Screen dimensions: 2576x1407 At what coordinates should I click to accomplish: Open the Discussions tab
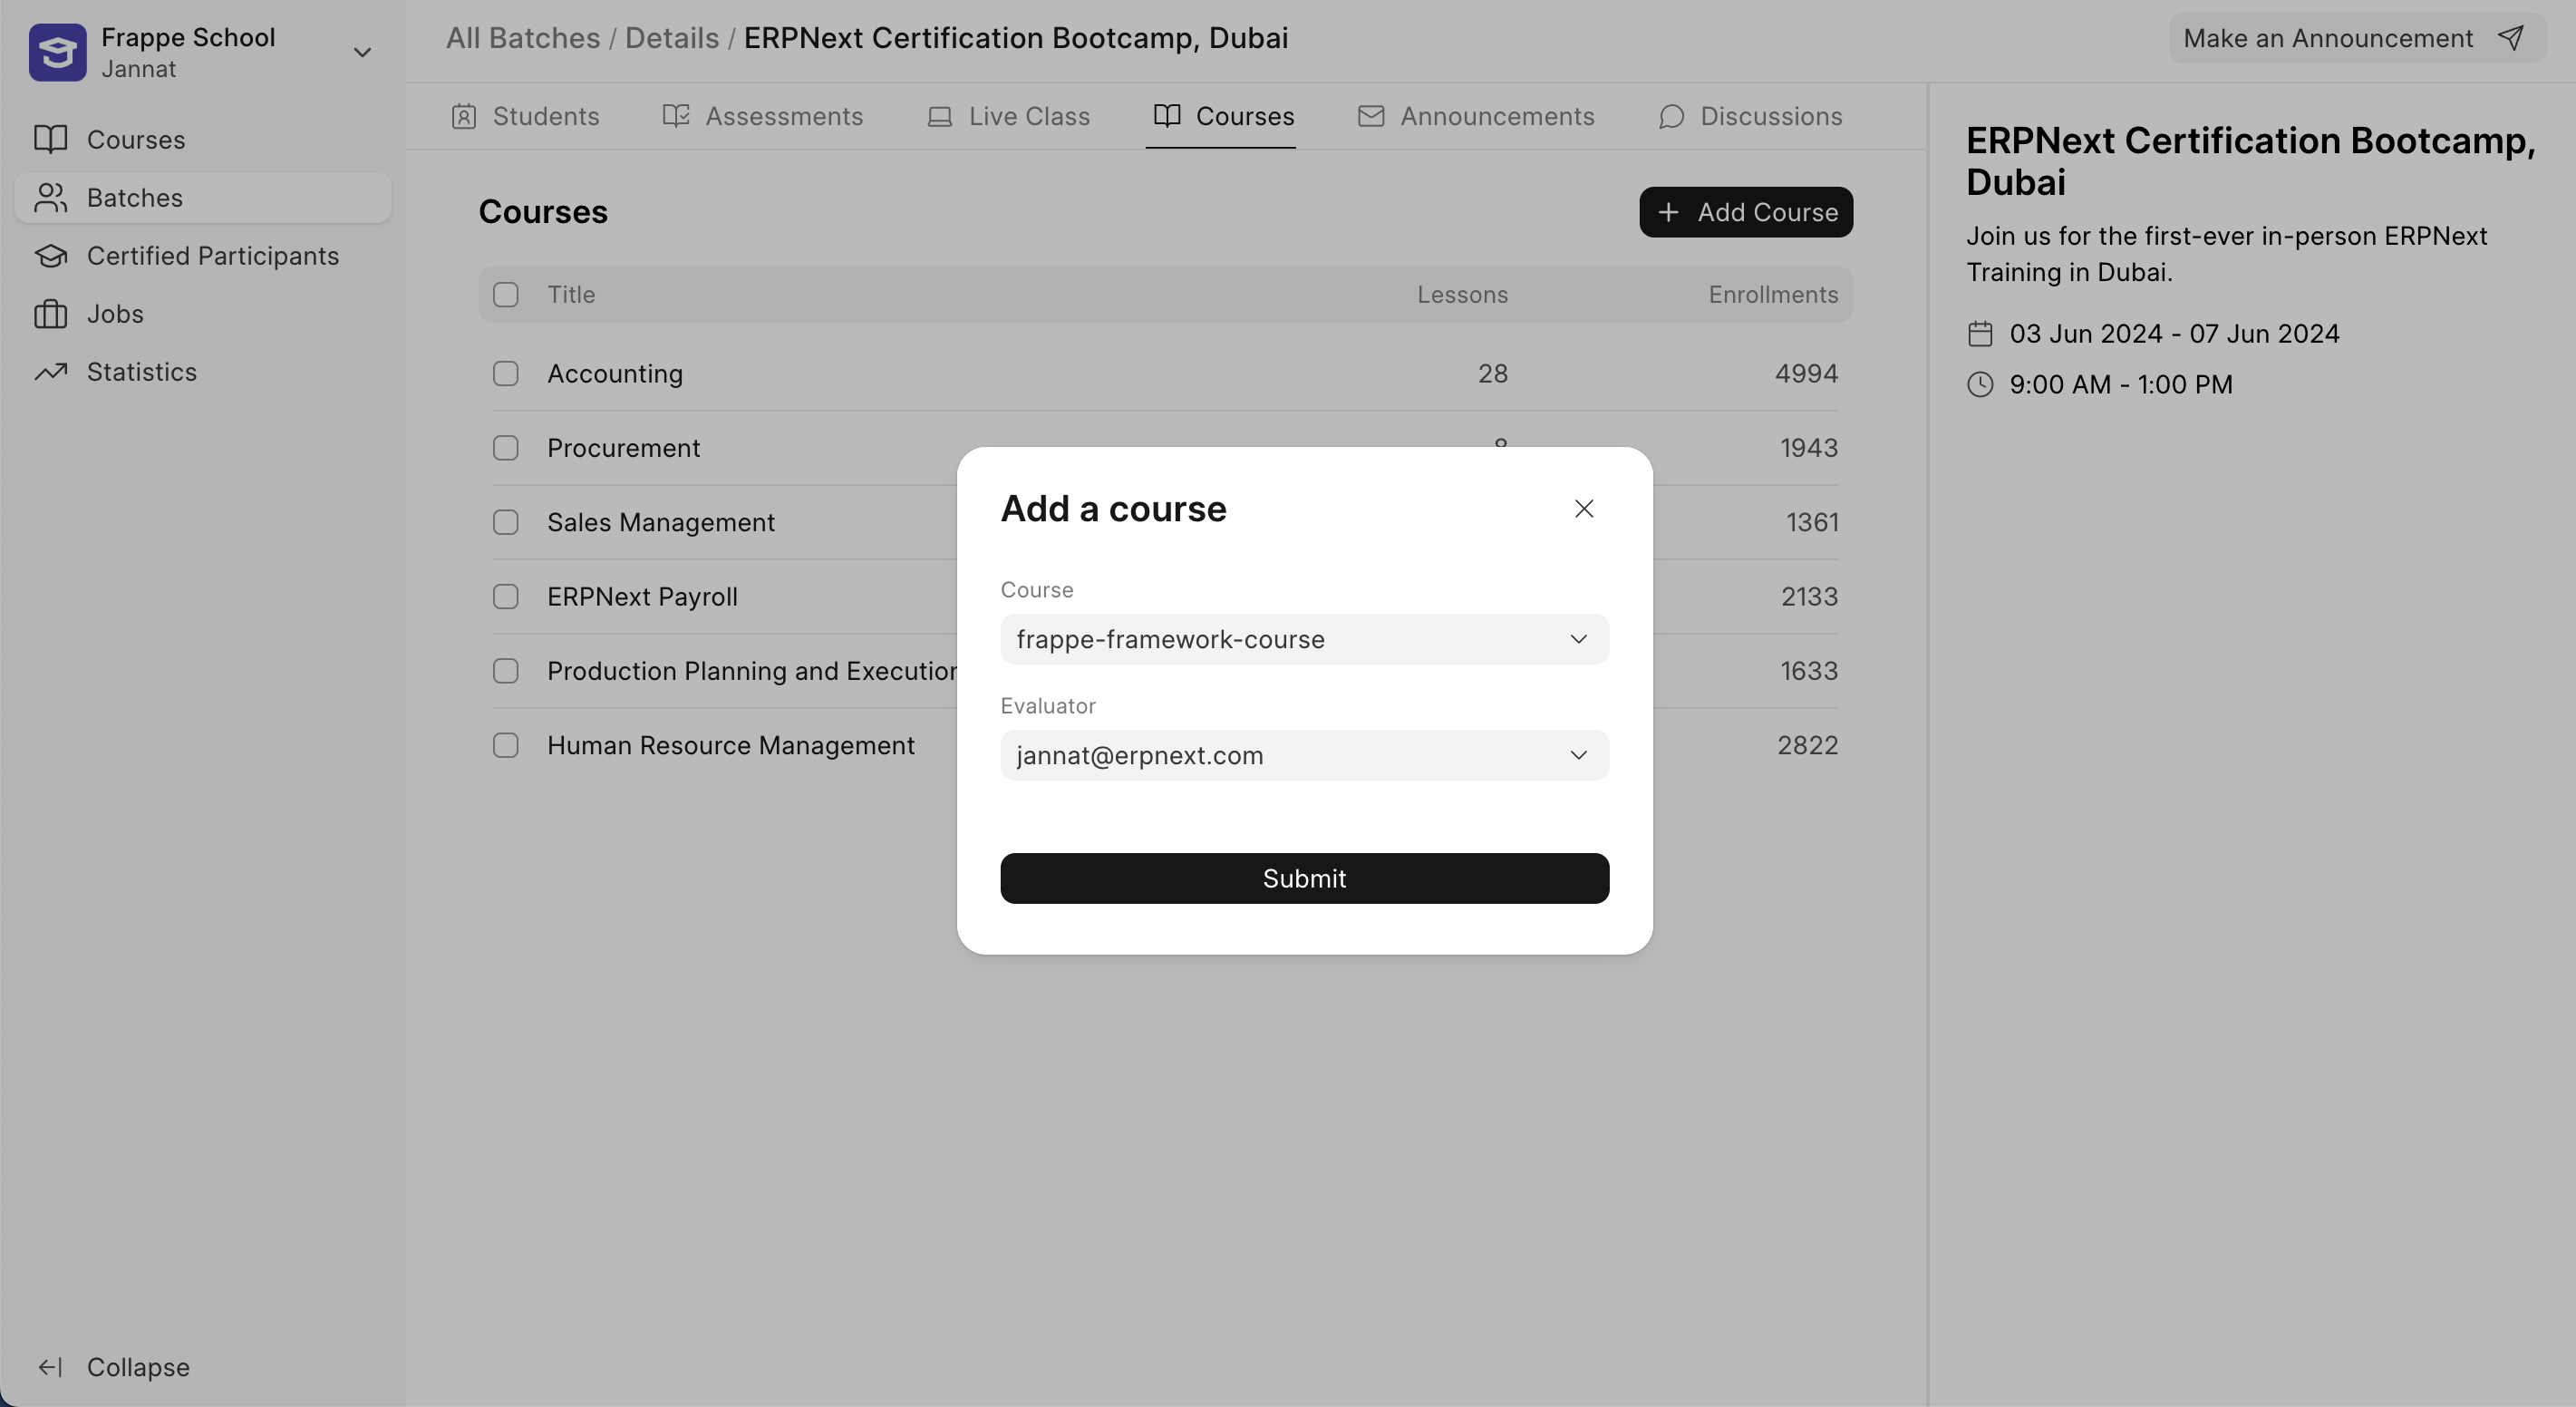coord(1750,116)
